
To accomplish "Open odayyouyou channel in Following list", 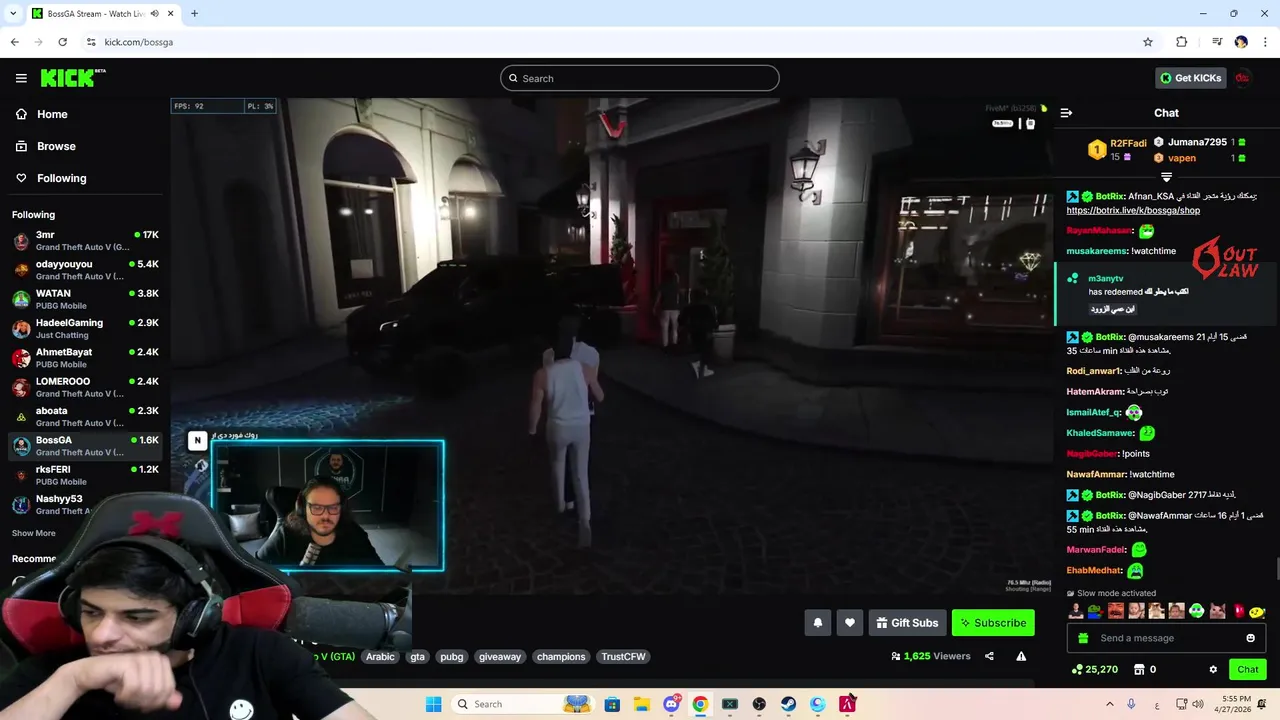I will pos(85,270).
